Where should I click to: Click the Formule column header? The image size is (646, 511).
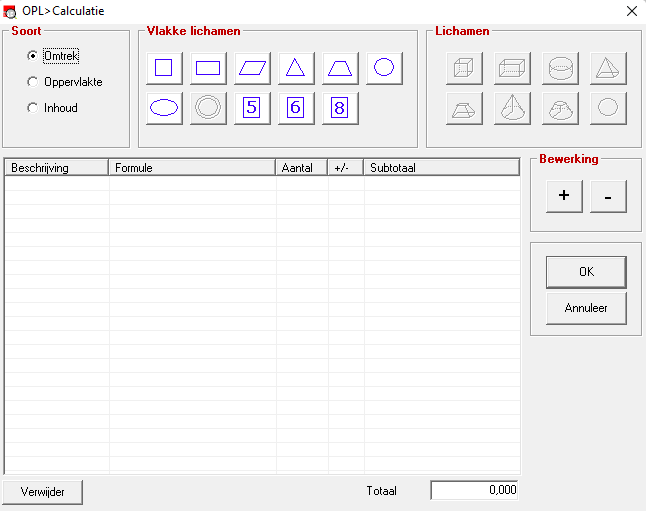192,168
